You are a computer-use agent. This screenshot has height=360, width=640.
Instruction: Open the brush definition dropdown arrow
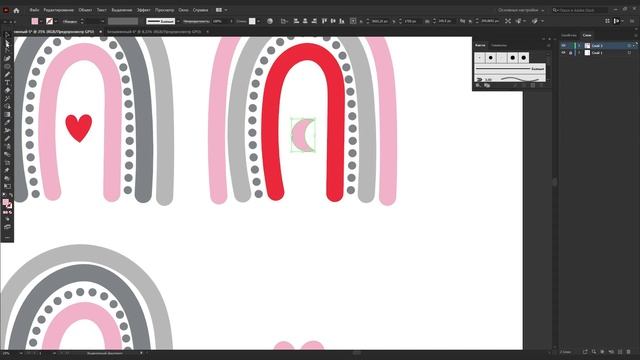coord(178,21)
